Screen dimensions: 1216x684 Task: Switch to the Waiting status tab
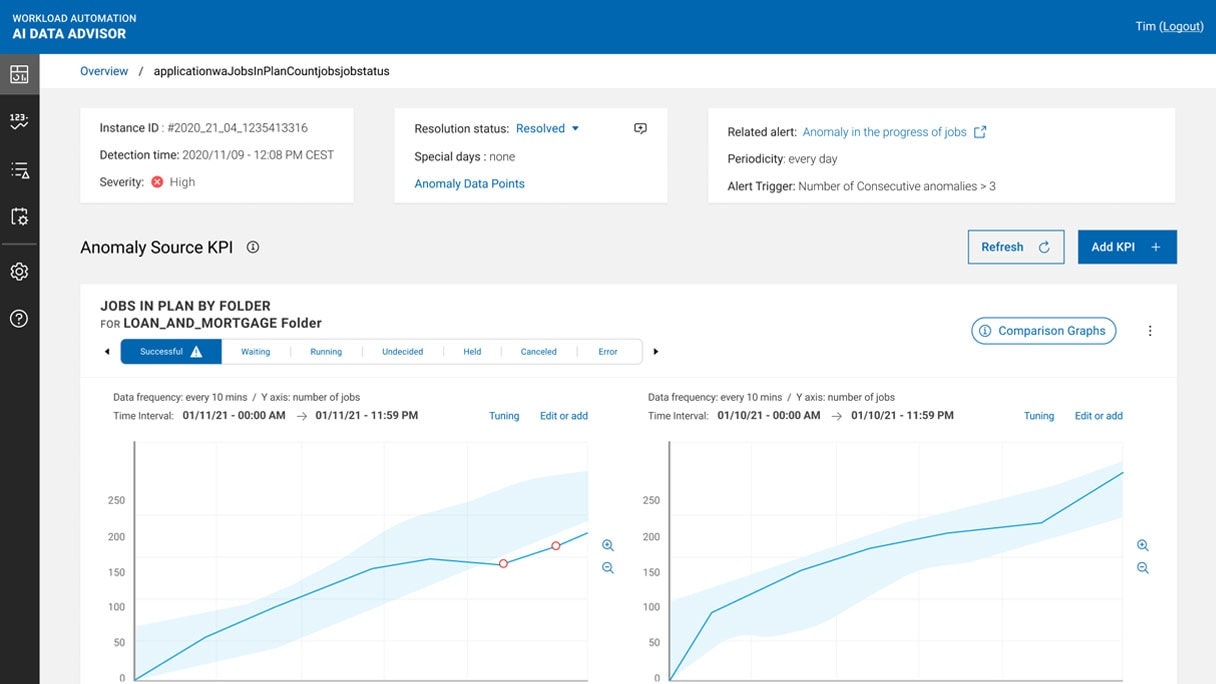pyautogui.click(x=255, y=351)
